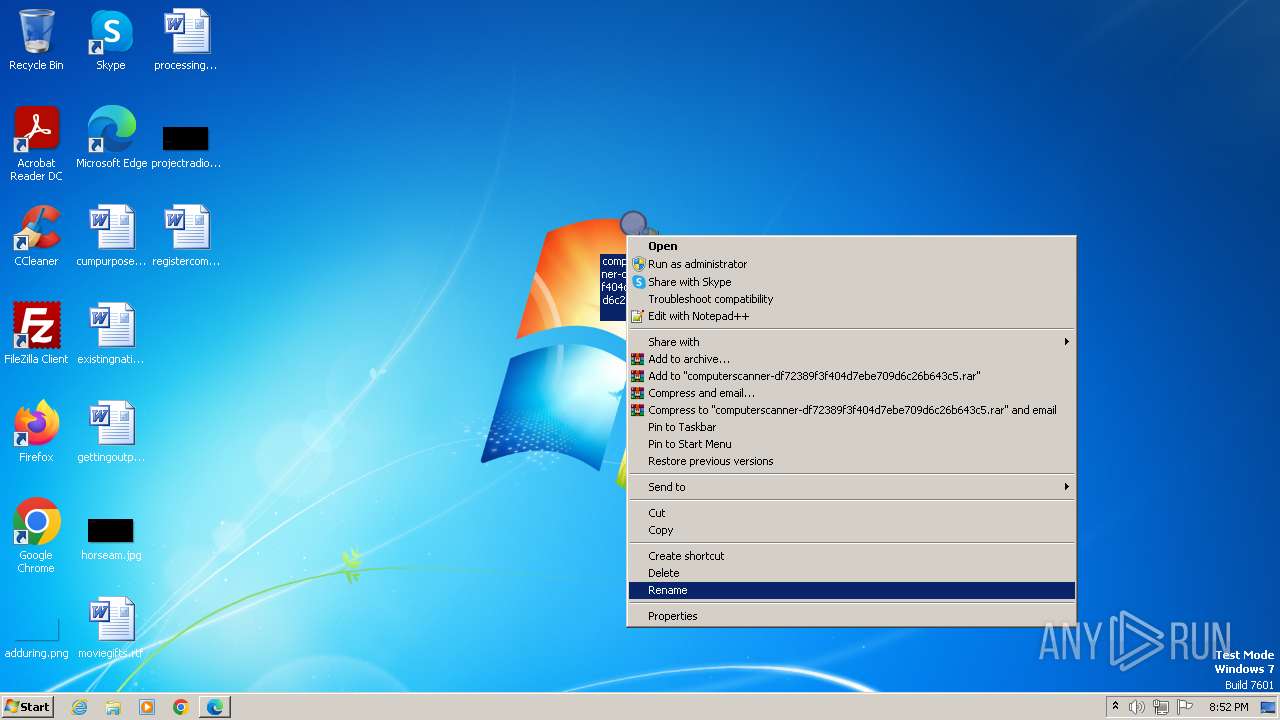Viewport: 1280px width, 720px height.
Task: Choose Open in the context menu
Action: click(x=851, y=246)
